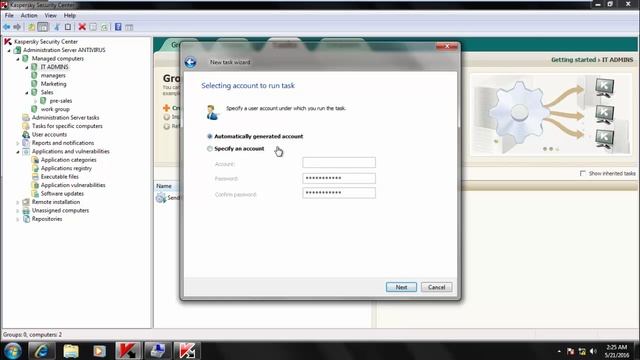Open the View menu
The height and width of the screenshot is (360, 640).
51,16
